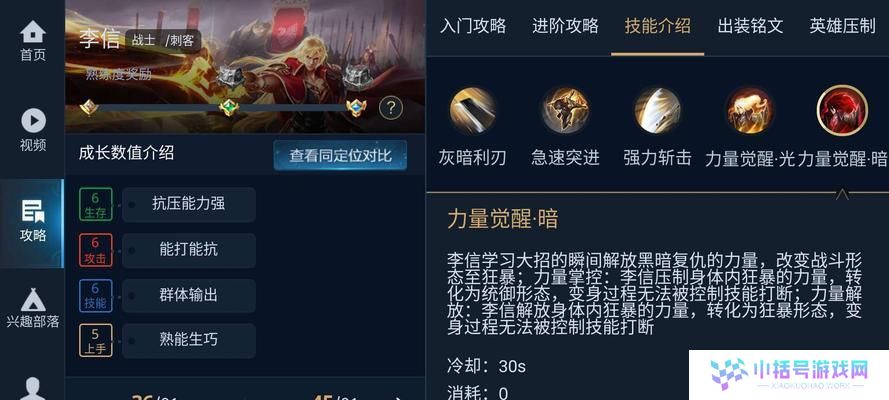Click the blue gem mastery reward marker
The width and height of the screenshot is (889, 400).
click(x=356, y=107)
